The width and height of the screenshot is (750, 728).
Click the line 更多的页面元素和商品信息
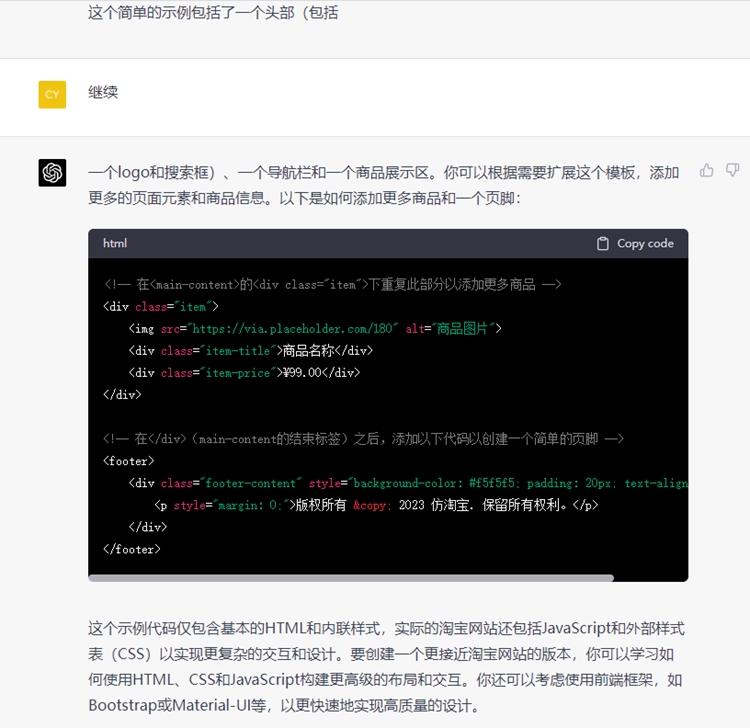click(304, 198)
